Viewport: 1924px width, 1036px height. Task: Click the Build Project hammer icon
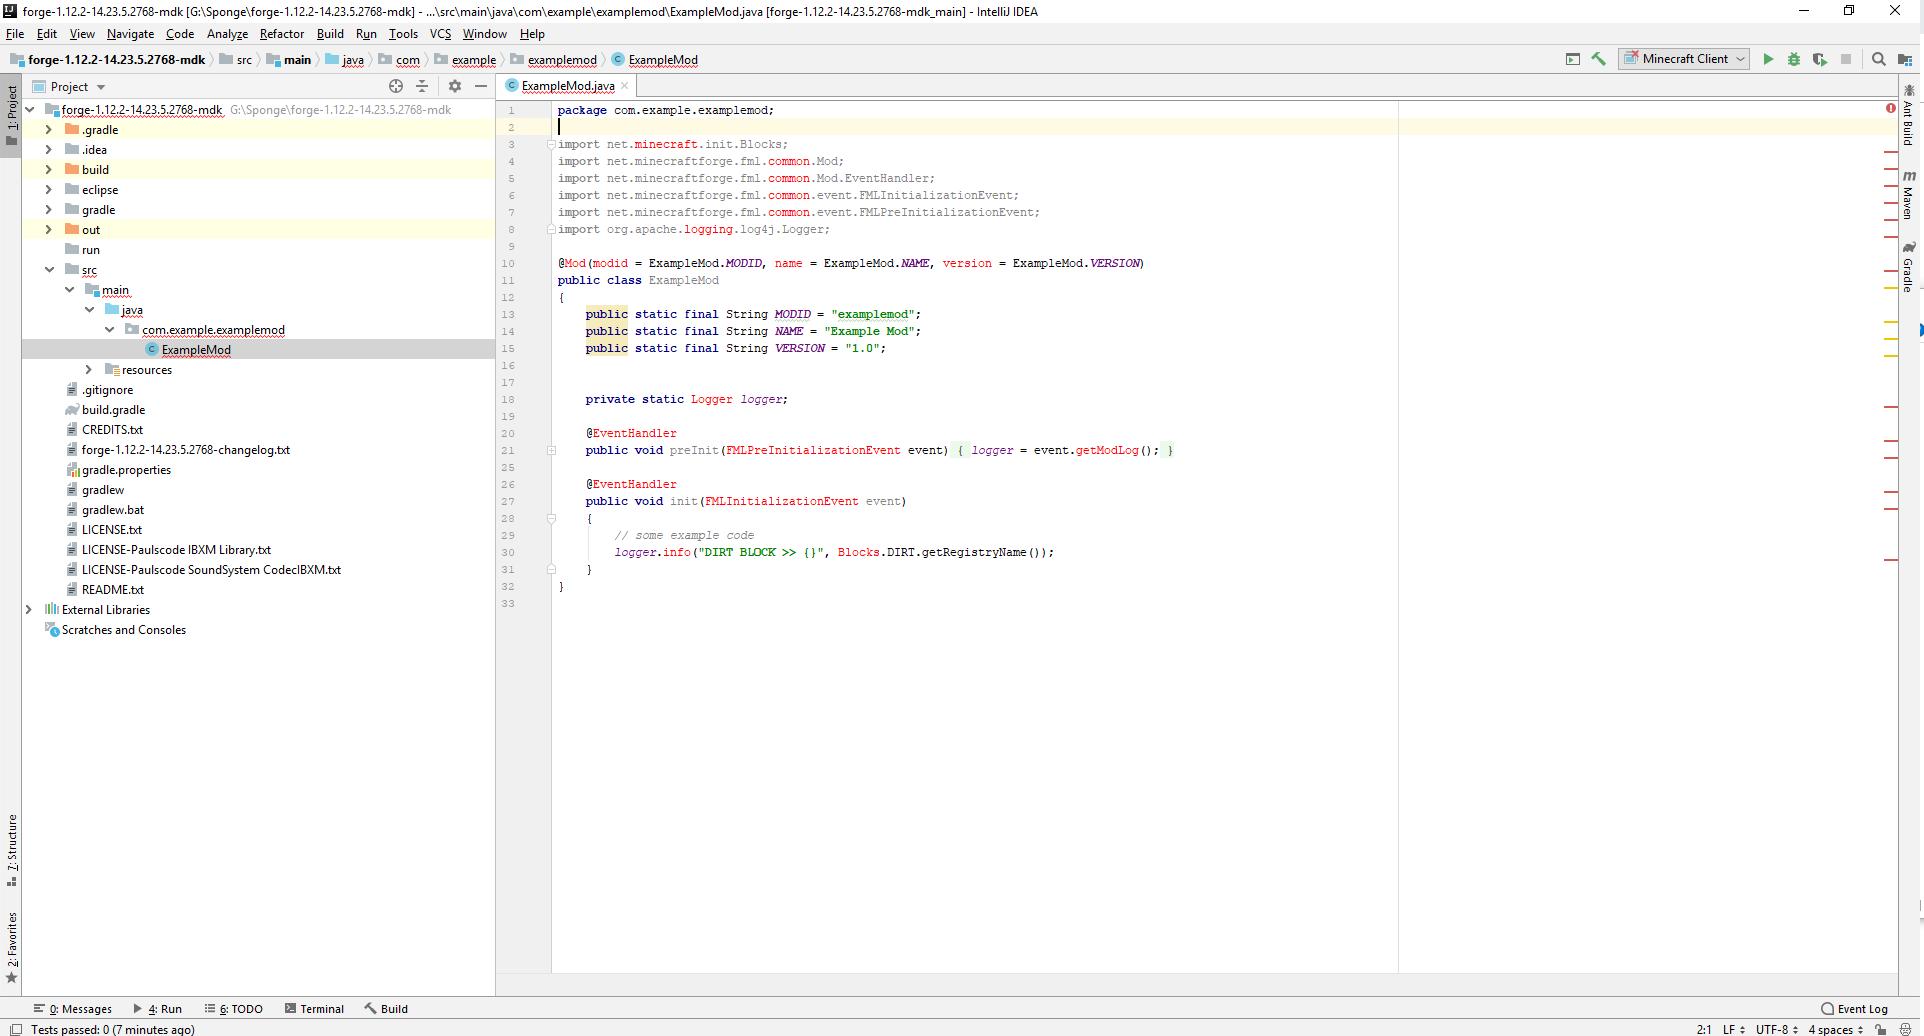[1599, 59]
